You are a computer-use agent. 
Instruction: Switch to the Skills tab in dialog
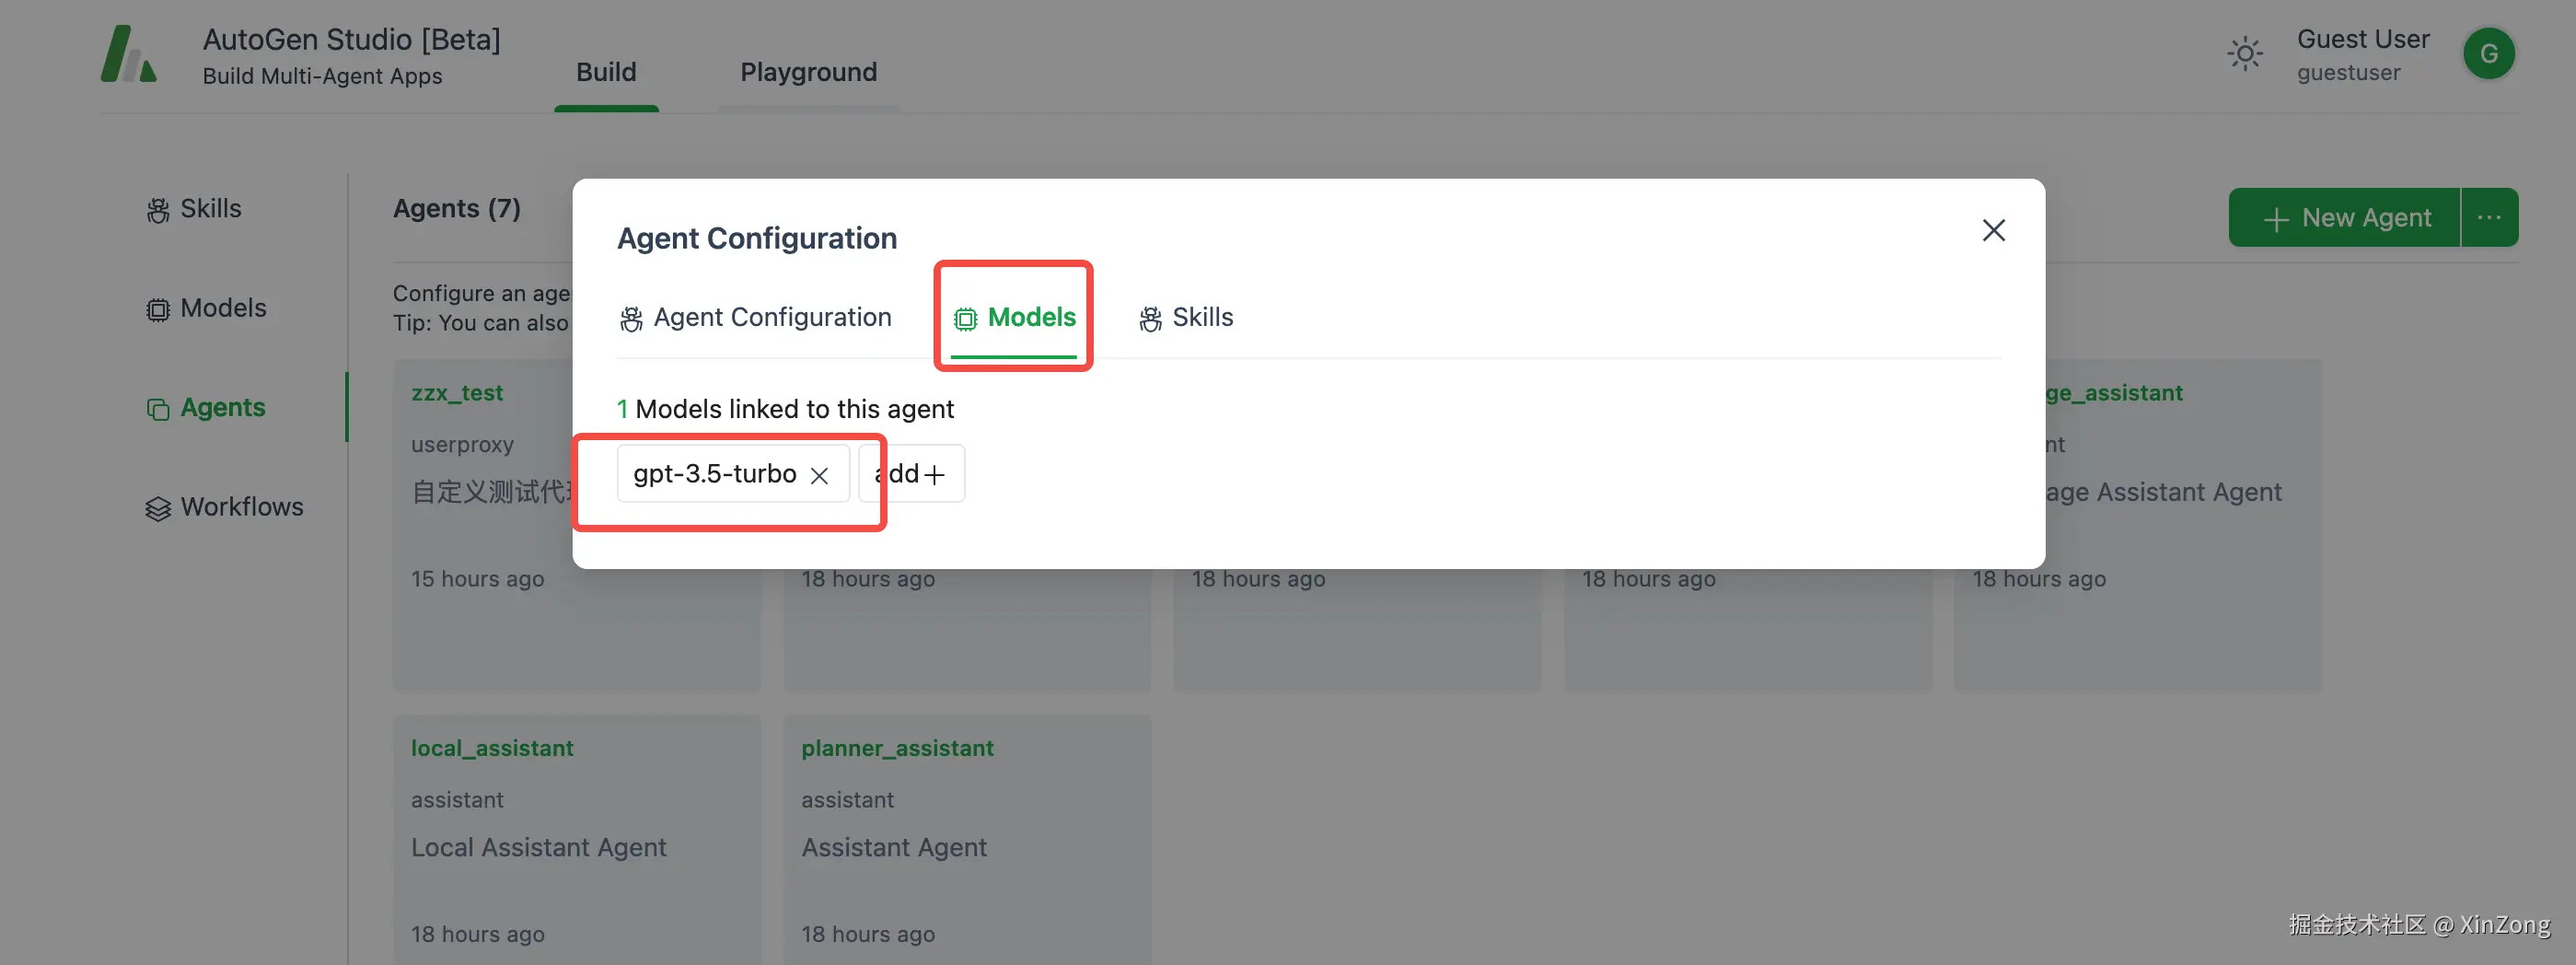1186,318
